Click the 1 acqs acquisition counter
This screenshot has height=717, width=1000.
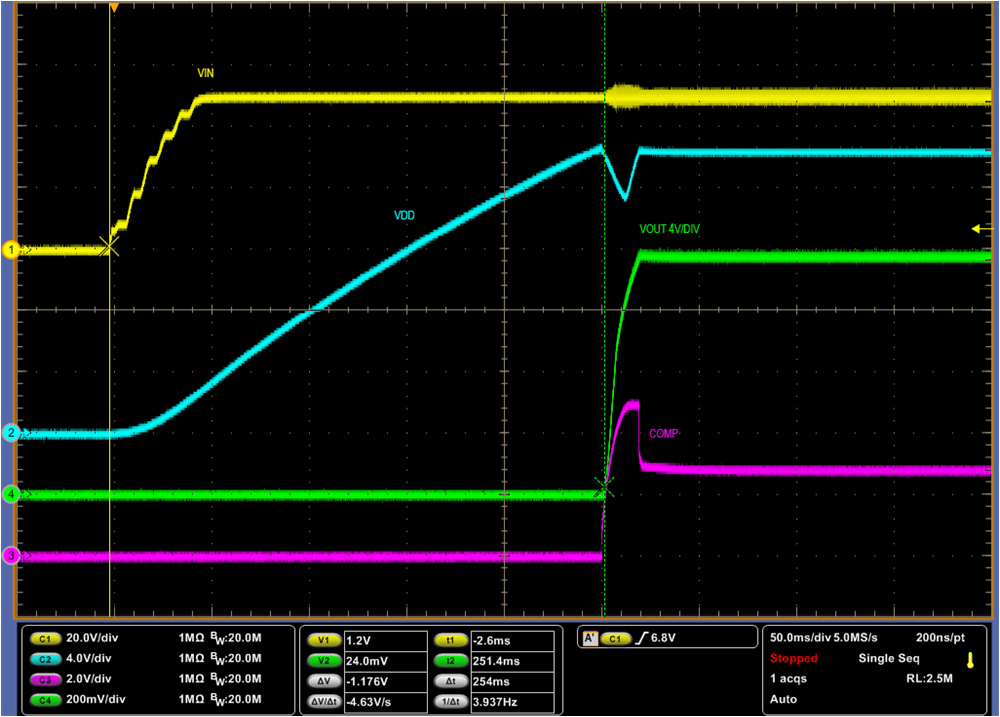click(786, 679)
